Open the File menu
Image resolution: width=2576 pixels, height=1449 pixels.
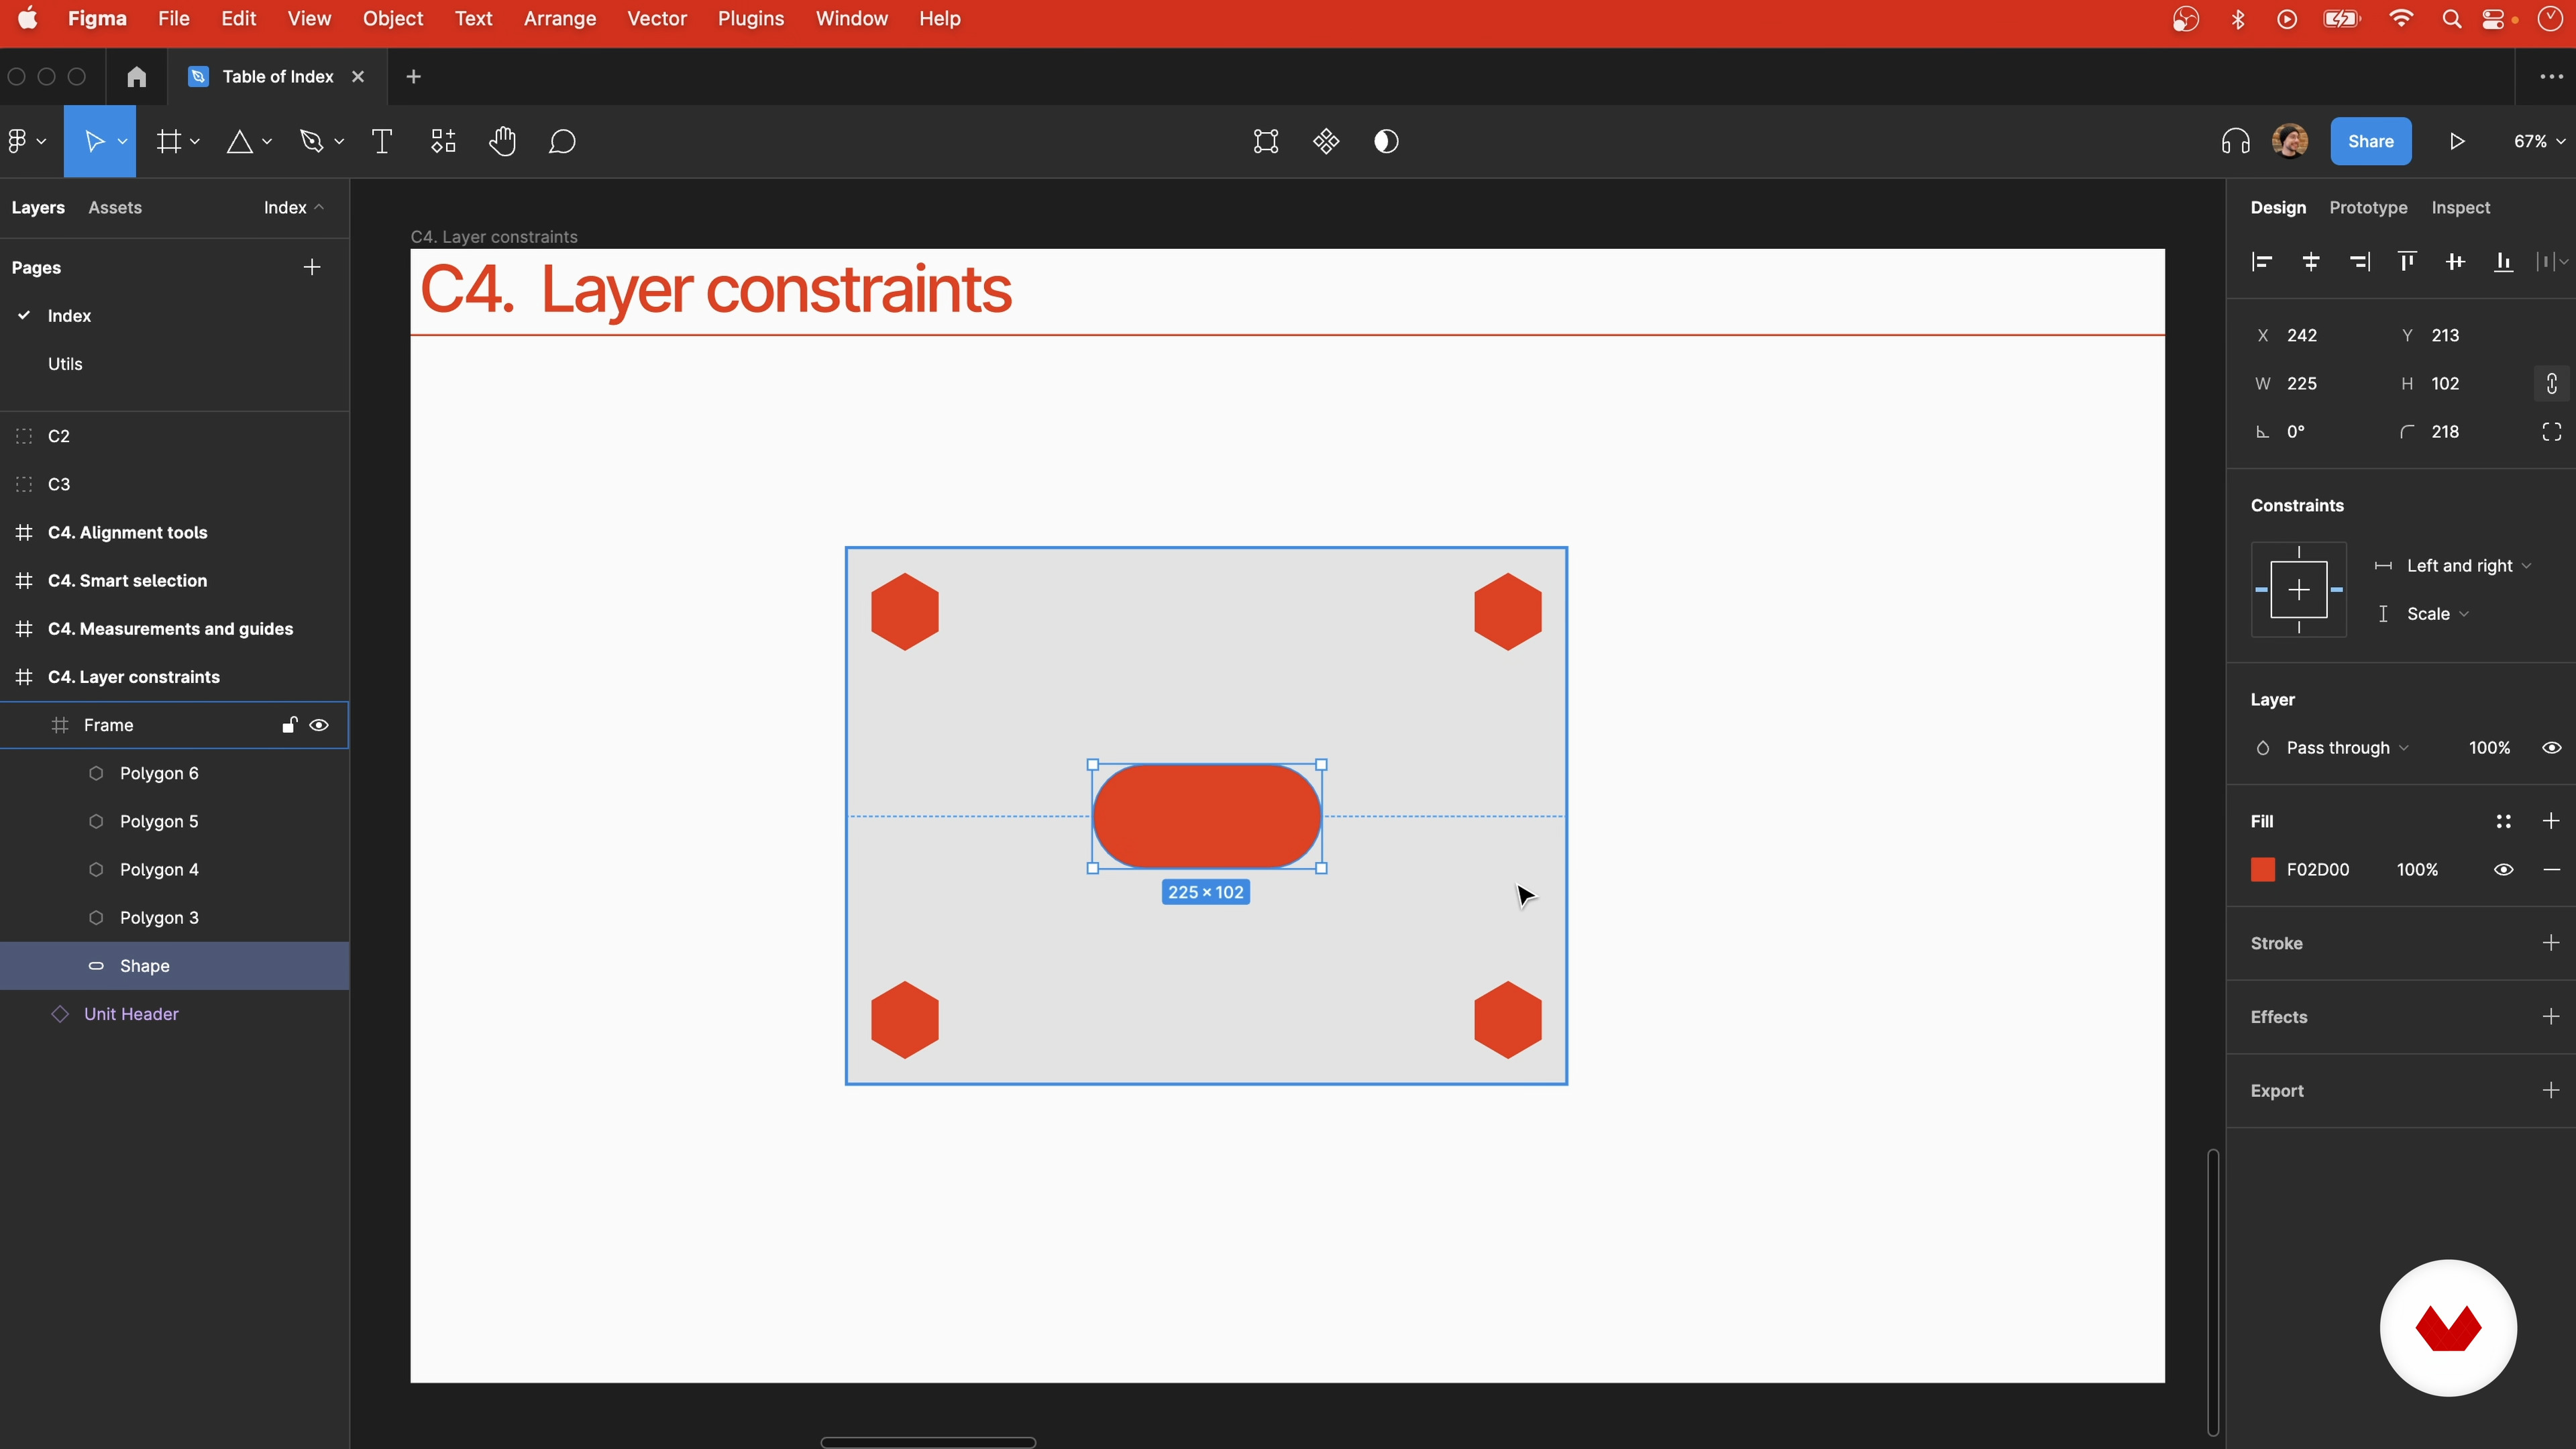tap(173, 18)
